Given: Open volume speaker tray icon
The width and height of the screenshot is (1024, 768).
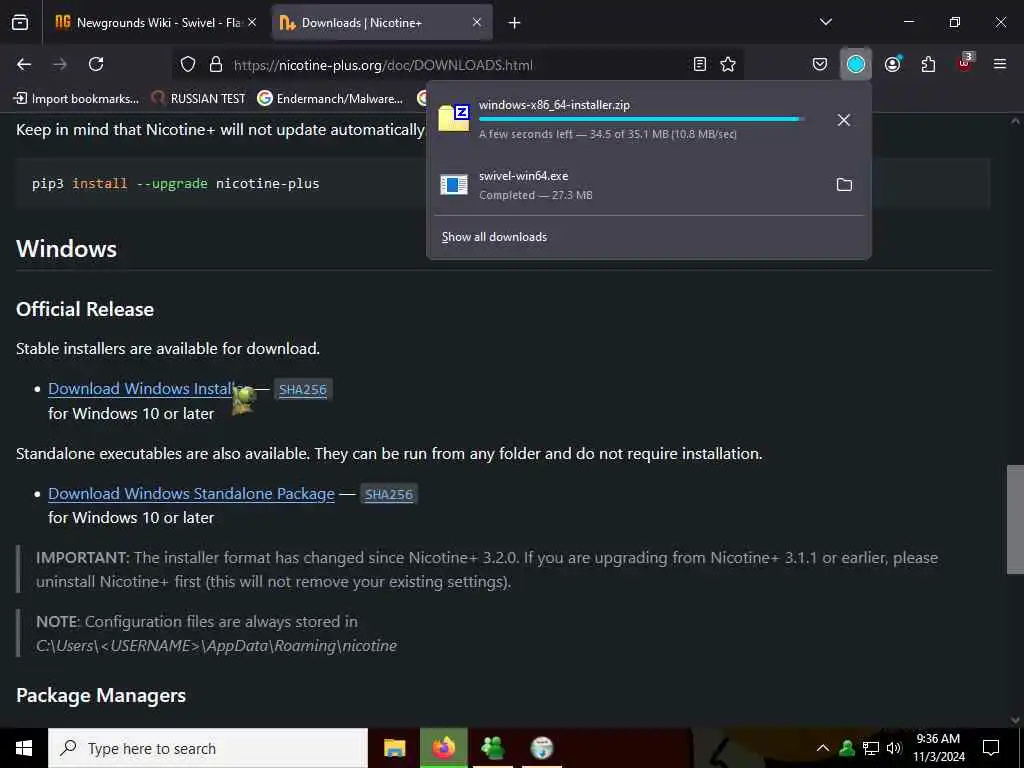Looking at the screenshot, I should 894,748.
